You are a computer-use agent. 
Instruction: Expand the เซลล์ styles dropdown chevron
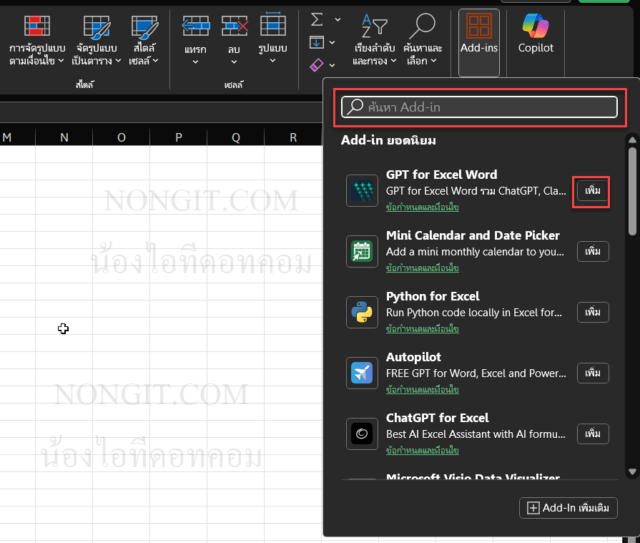156,61
